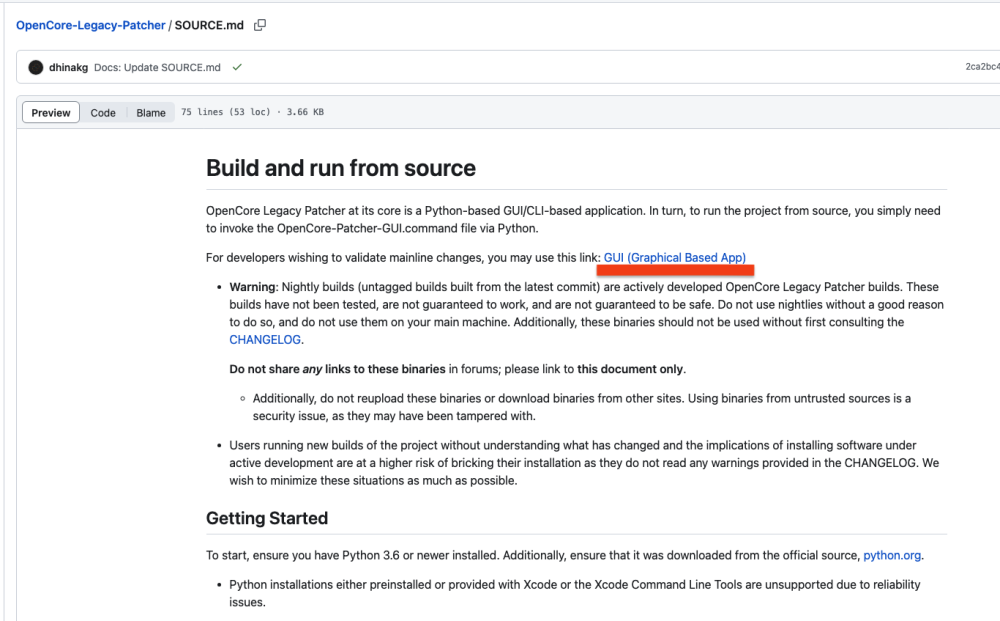This screenshot has height=621, width=1000.
Task: Switch to the Preview tab
Action: 51,112
